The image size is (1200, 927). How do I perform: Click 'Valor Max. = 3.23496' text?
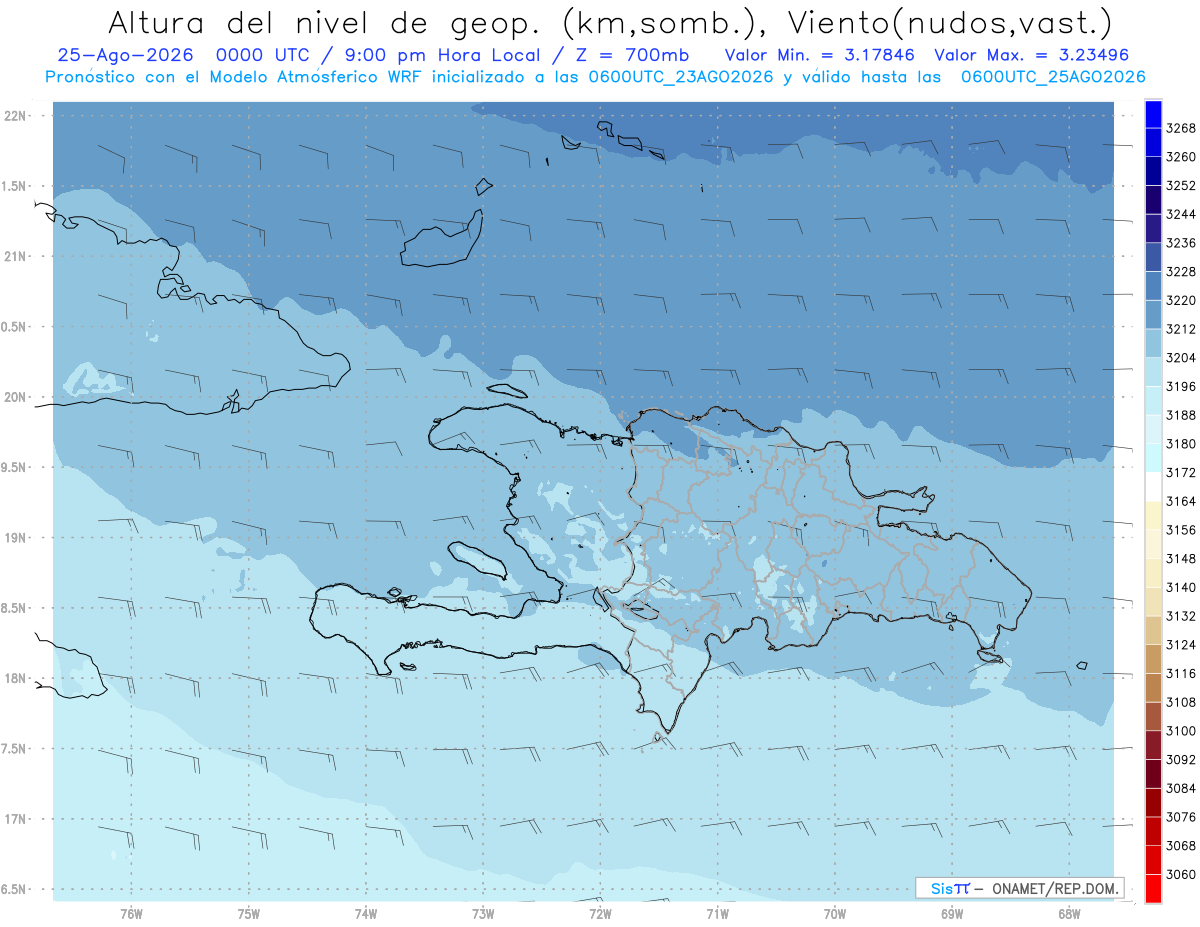[1034, 55]
